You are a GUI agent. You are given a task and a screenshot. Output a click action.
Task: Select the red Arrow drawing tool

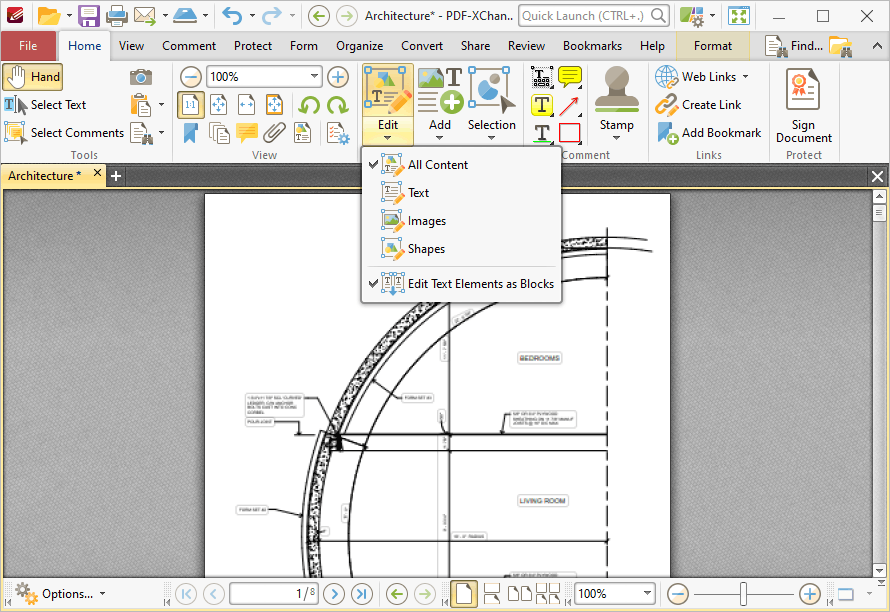click(569, 105)
